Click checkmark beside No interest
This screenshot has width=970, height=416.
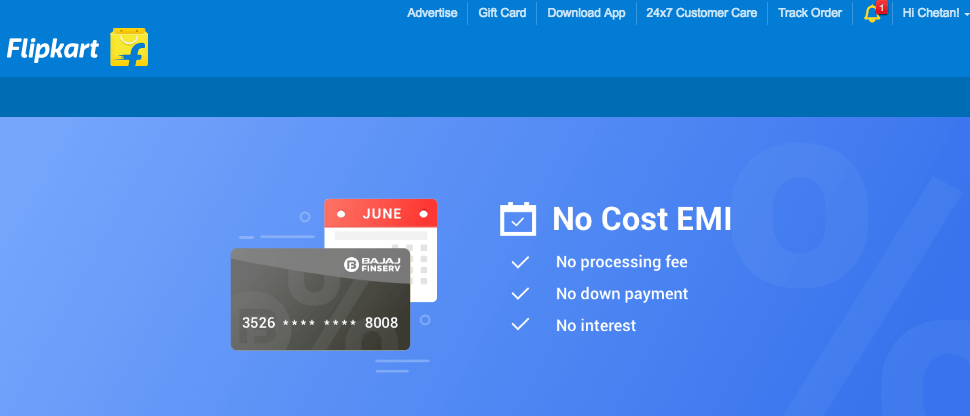coord(520,324)
